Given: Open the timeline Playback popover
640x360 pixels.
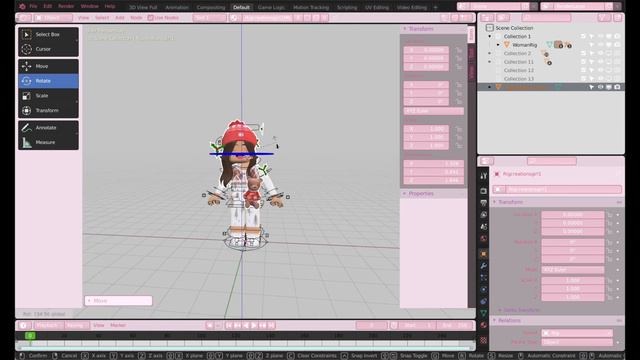Looking at the screenshot, I should (49, 325).
